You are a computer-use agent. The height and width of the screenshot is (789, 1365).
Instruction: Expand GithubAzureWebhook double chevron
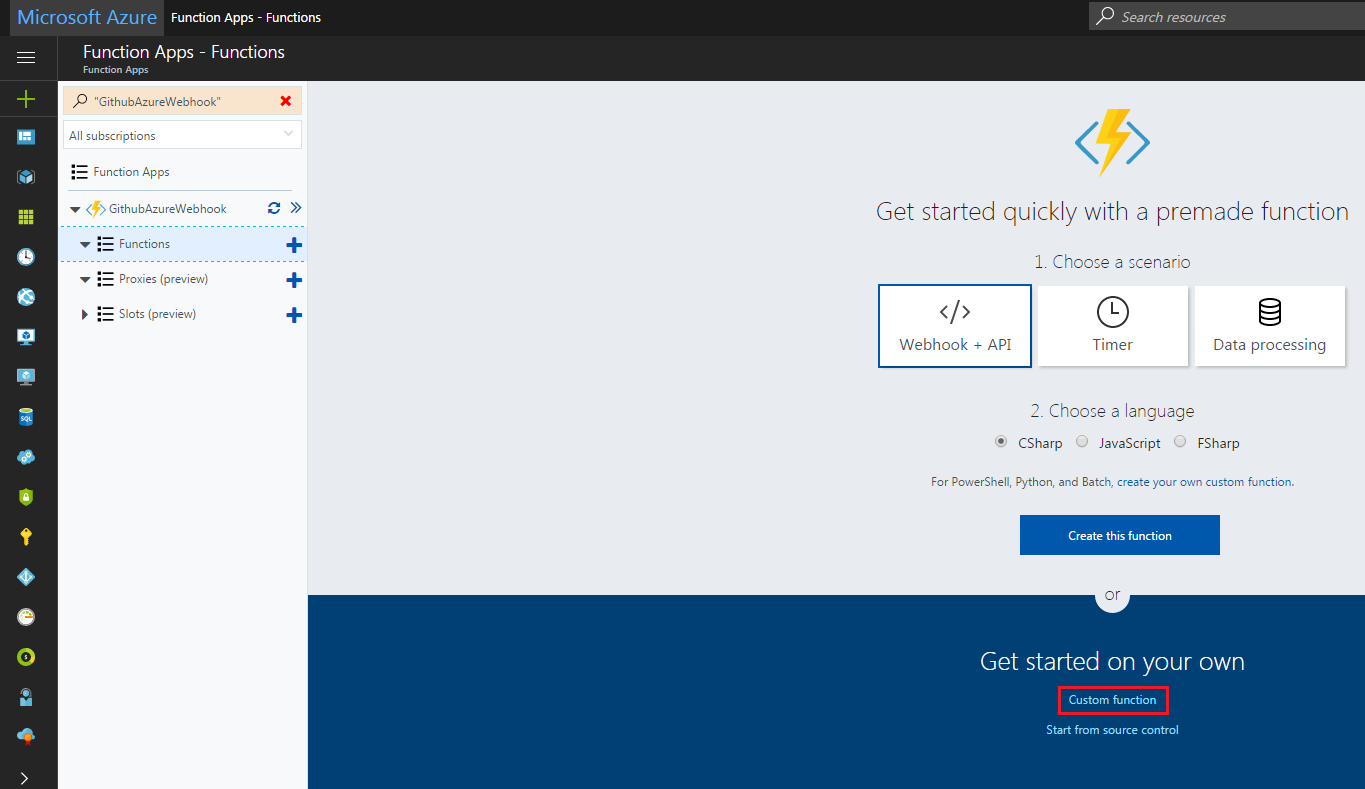point(295,208)
